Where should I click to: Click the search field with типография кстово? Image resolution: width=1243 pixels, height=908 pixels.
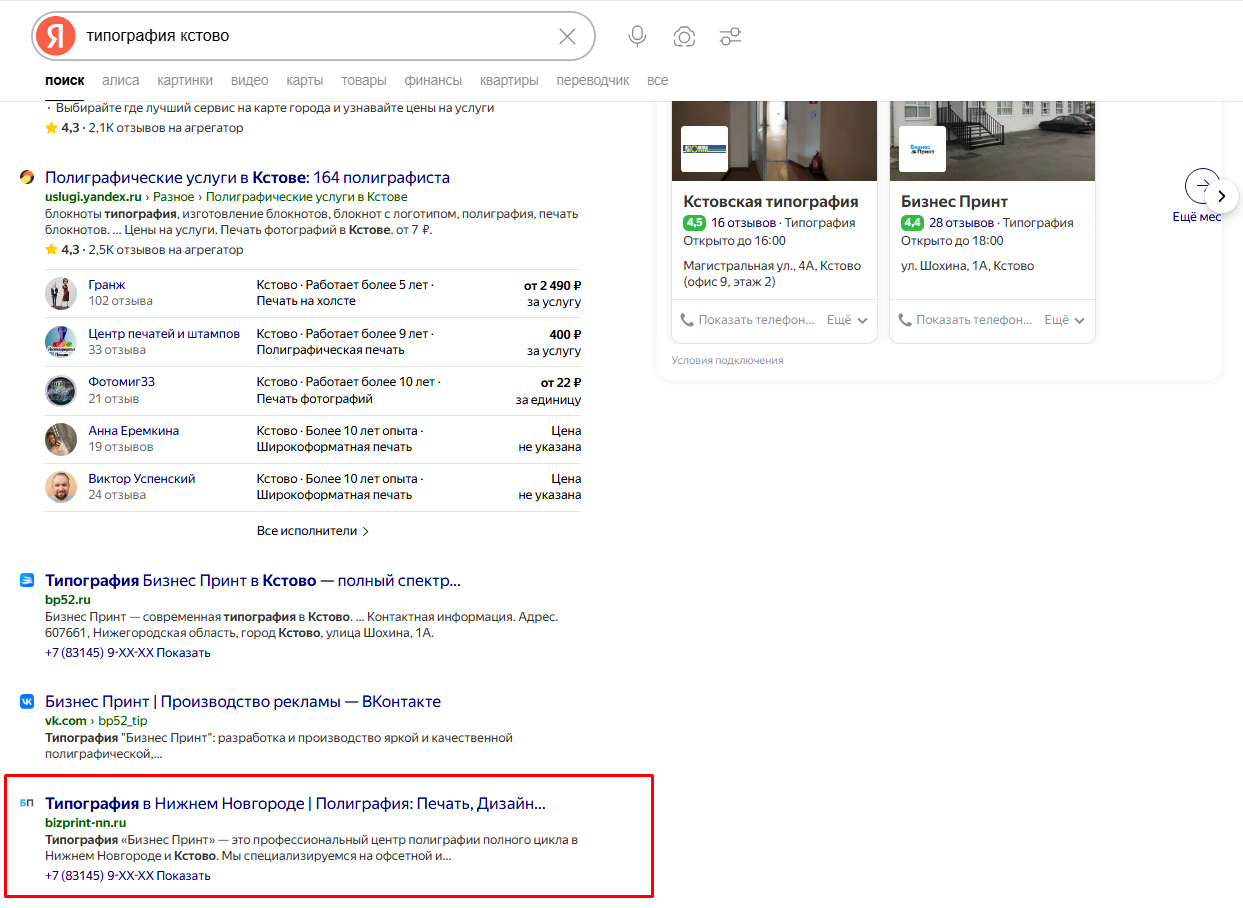pos(315,36)
